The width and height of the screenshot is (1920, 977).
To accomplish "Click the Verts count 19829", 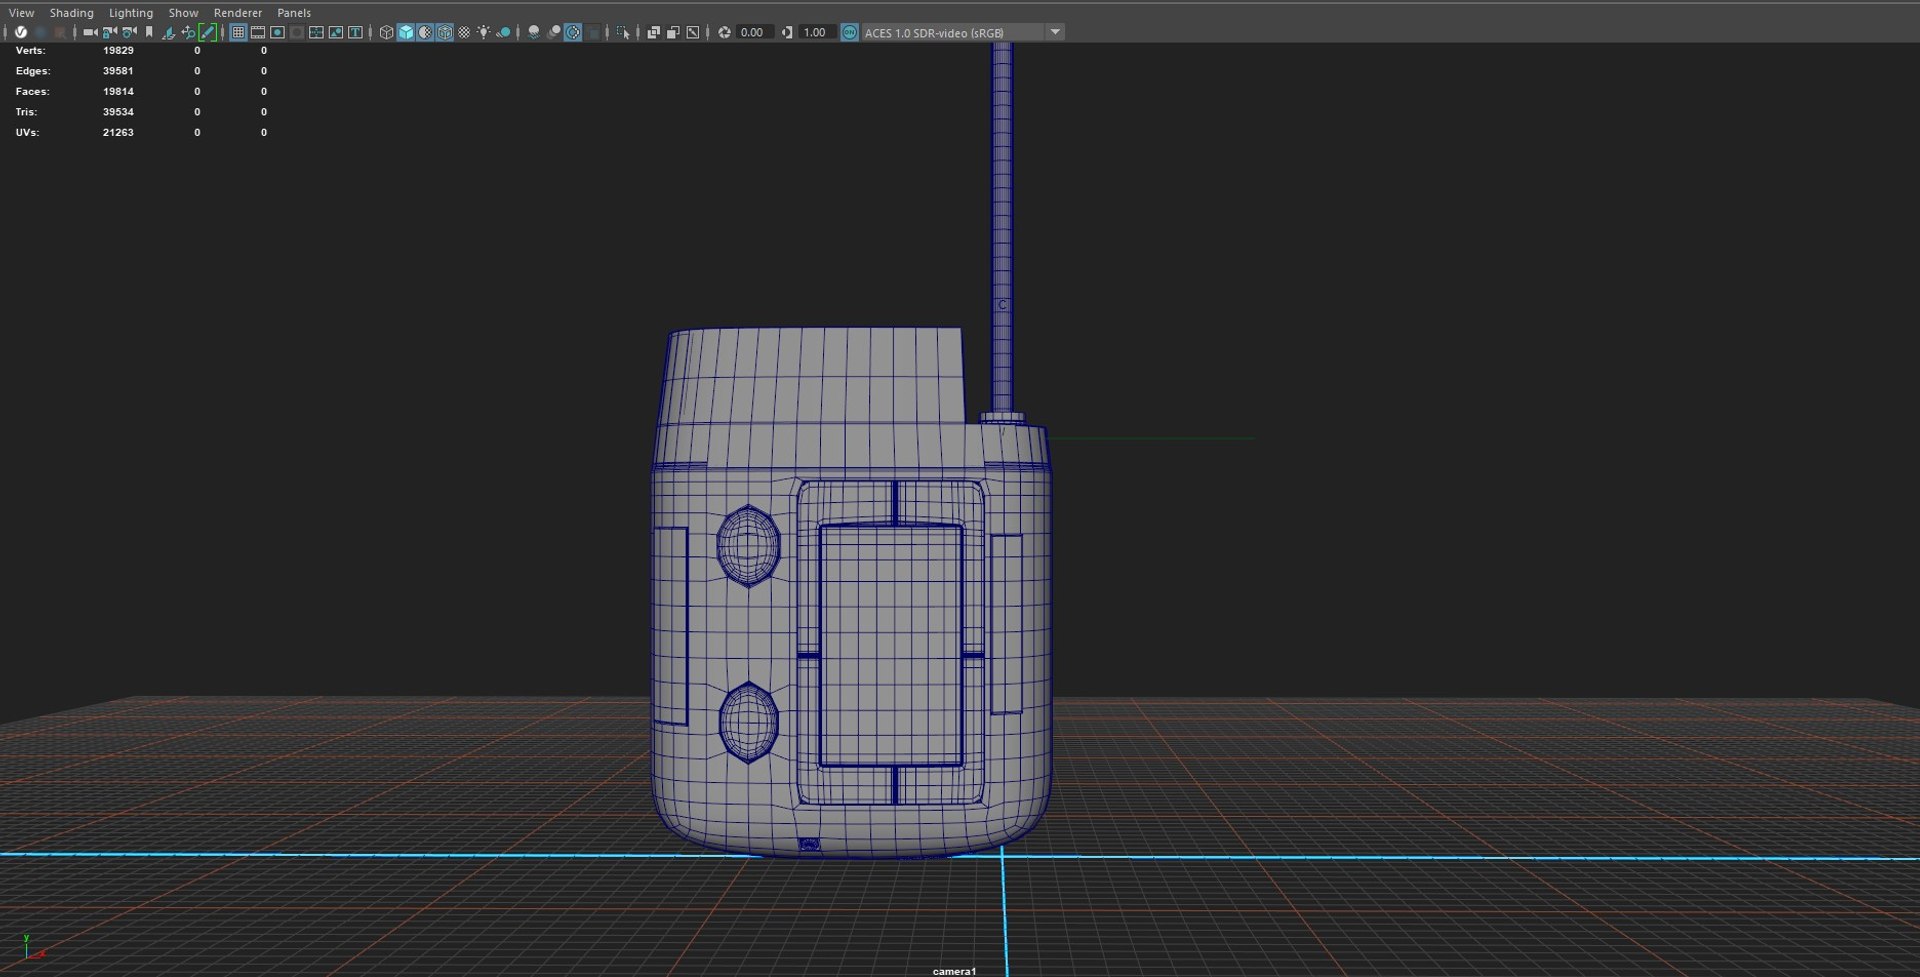I will point(118,50).
